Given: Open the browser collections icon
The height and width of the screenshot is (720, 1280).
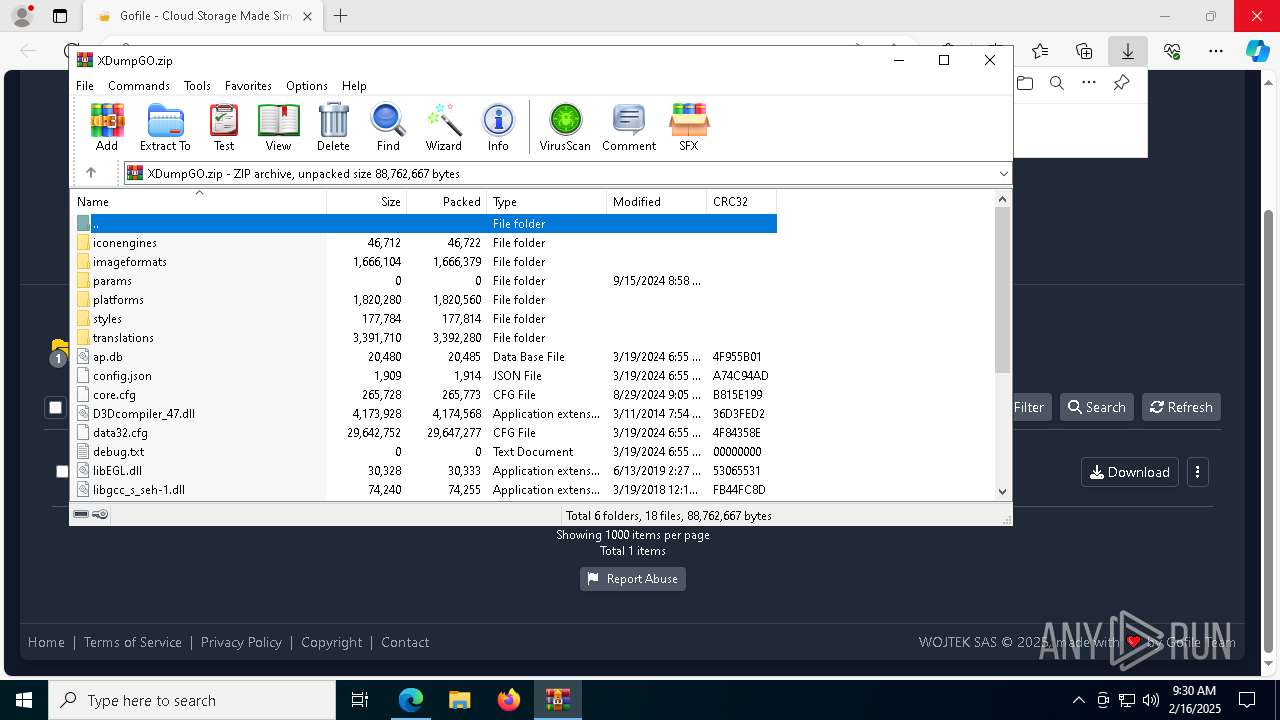Looking at the screenshot, I should point(1084,51).
